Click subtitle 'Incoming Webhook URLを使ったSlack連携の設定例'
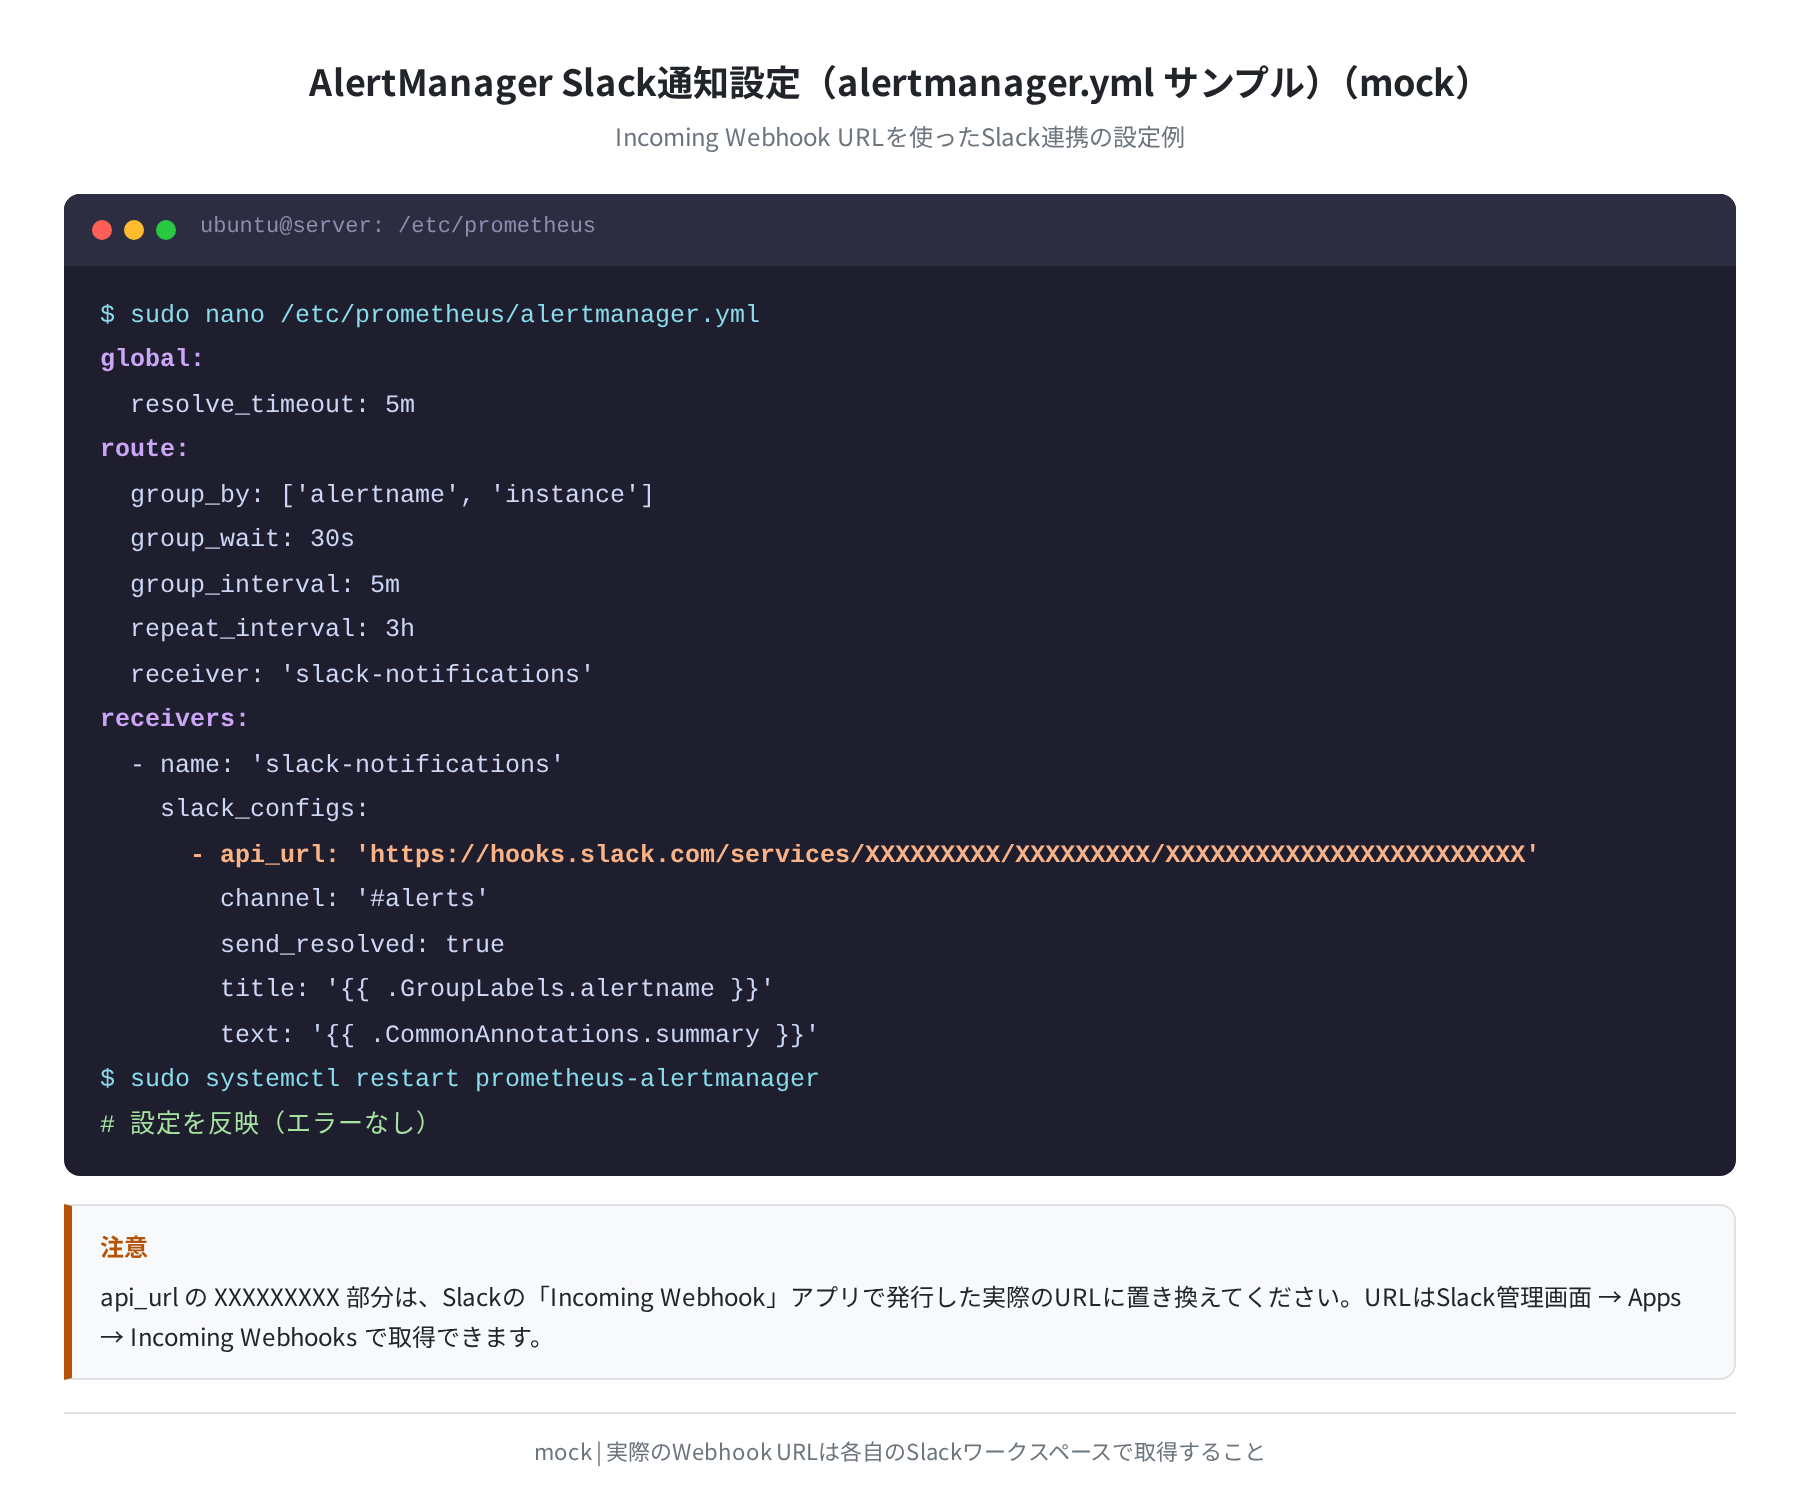Screen dimensions: 1800x1506 [900, 137]
